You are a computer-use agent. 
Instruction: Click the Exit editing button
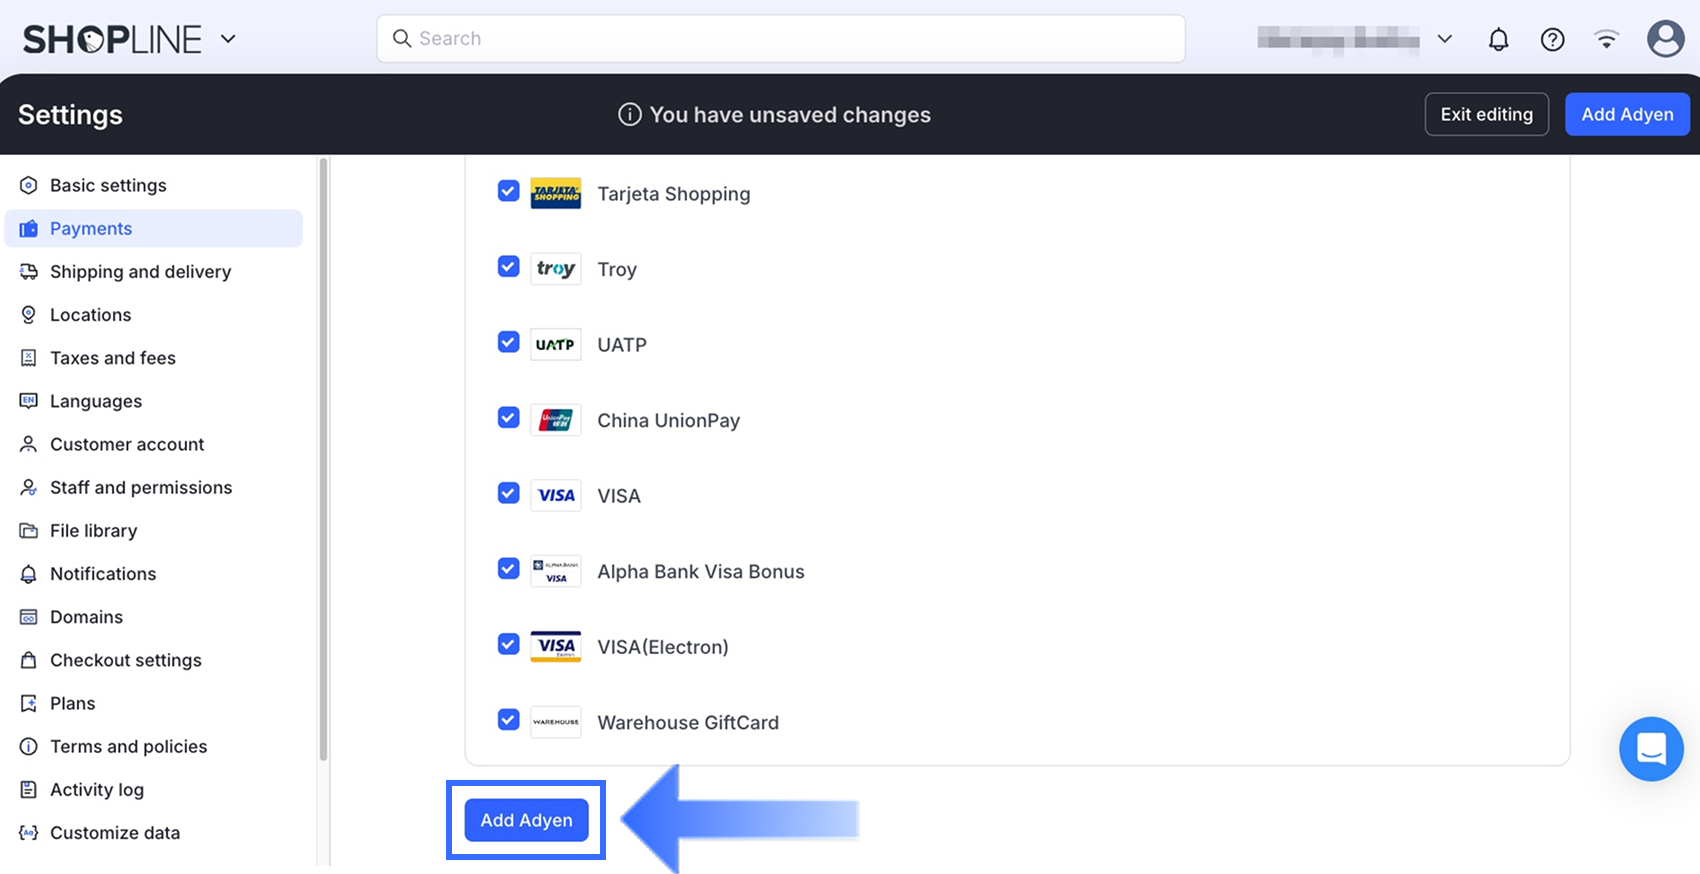click(1486, 114)
